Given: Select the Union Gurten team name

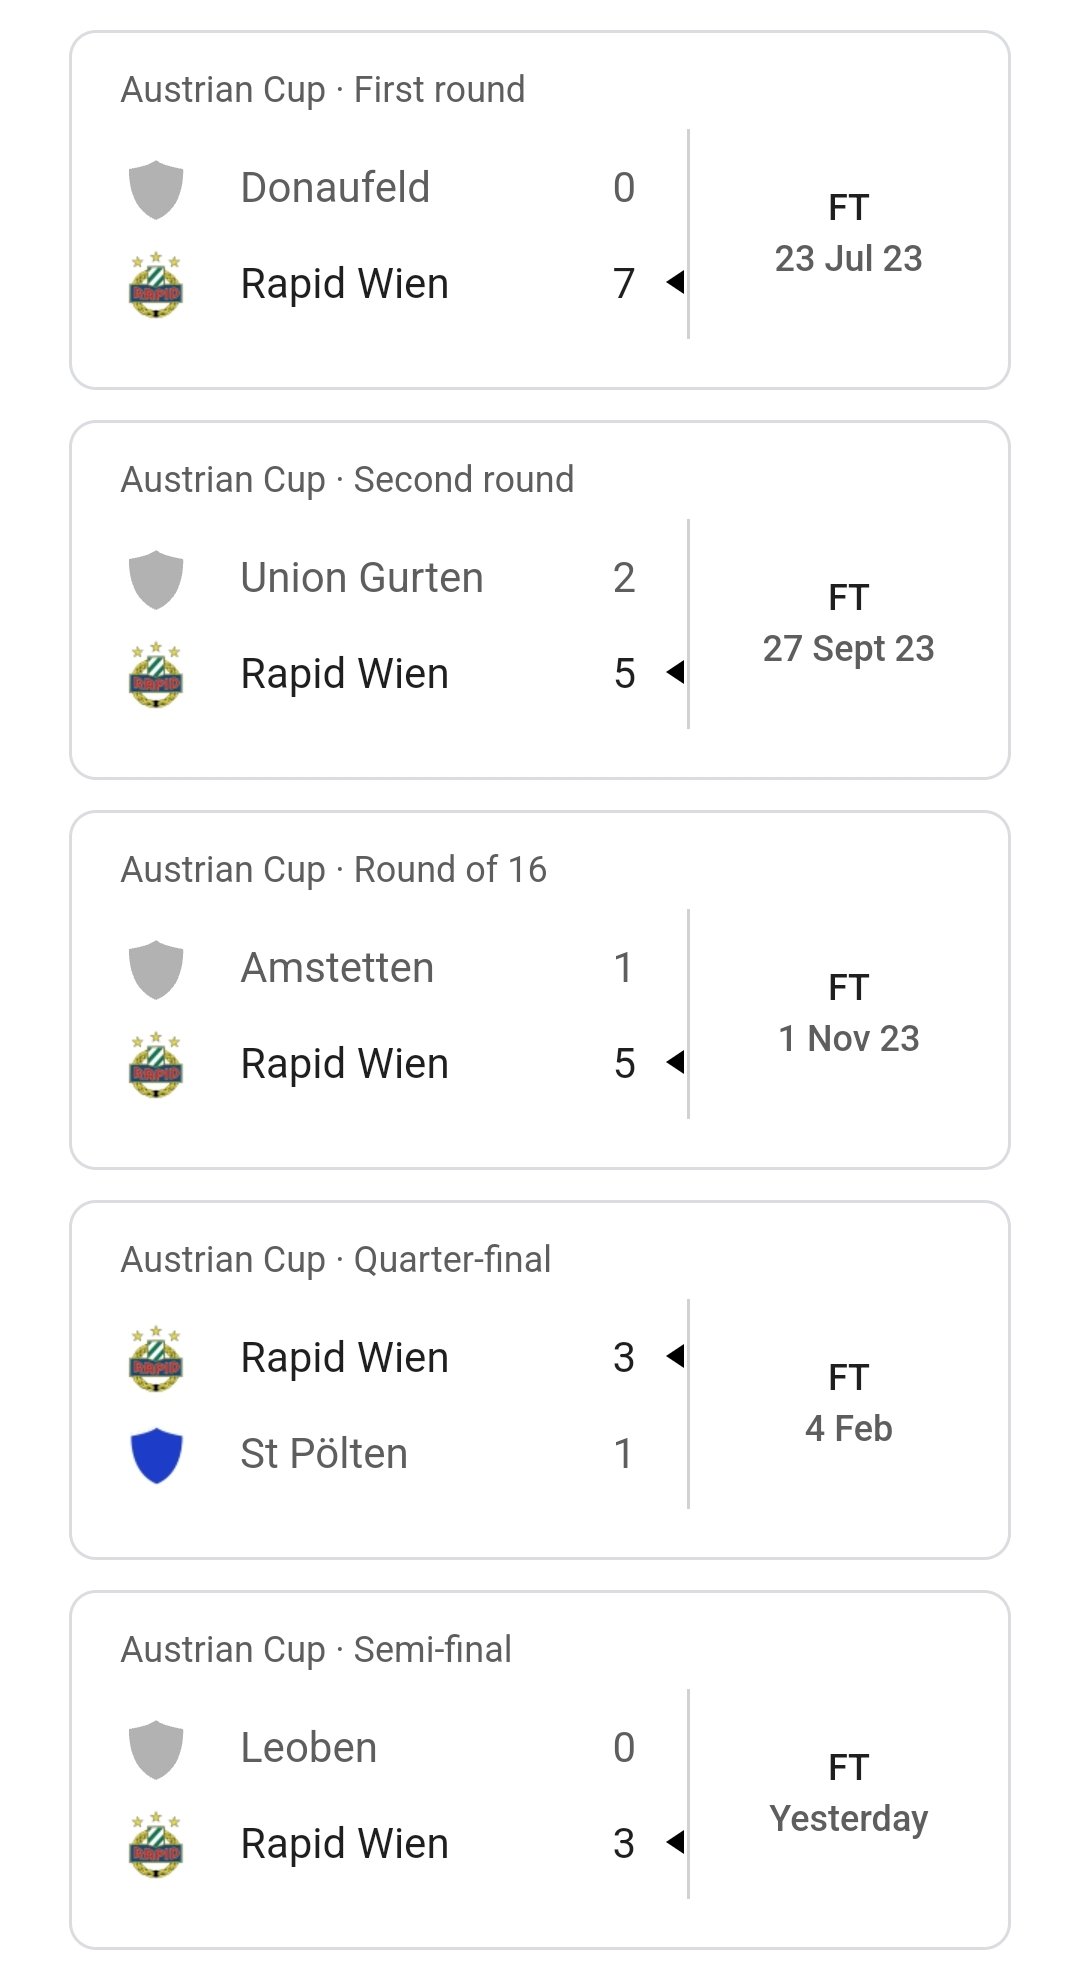Looking at the screenshot, I should 362,578.
